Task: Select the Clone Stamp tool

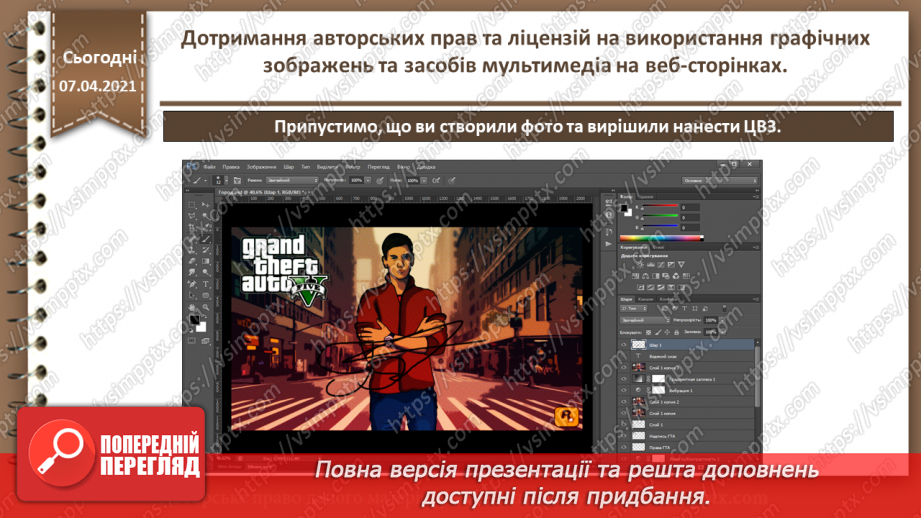Action: [191, 250]
